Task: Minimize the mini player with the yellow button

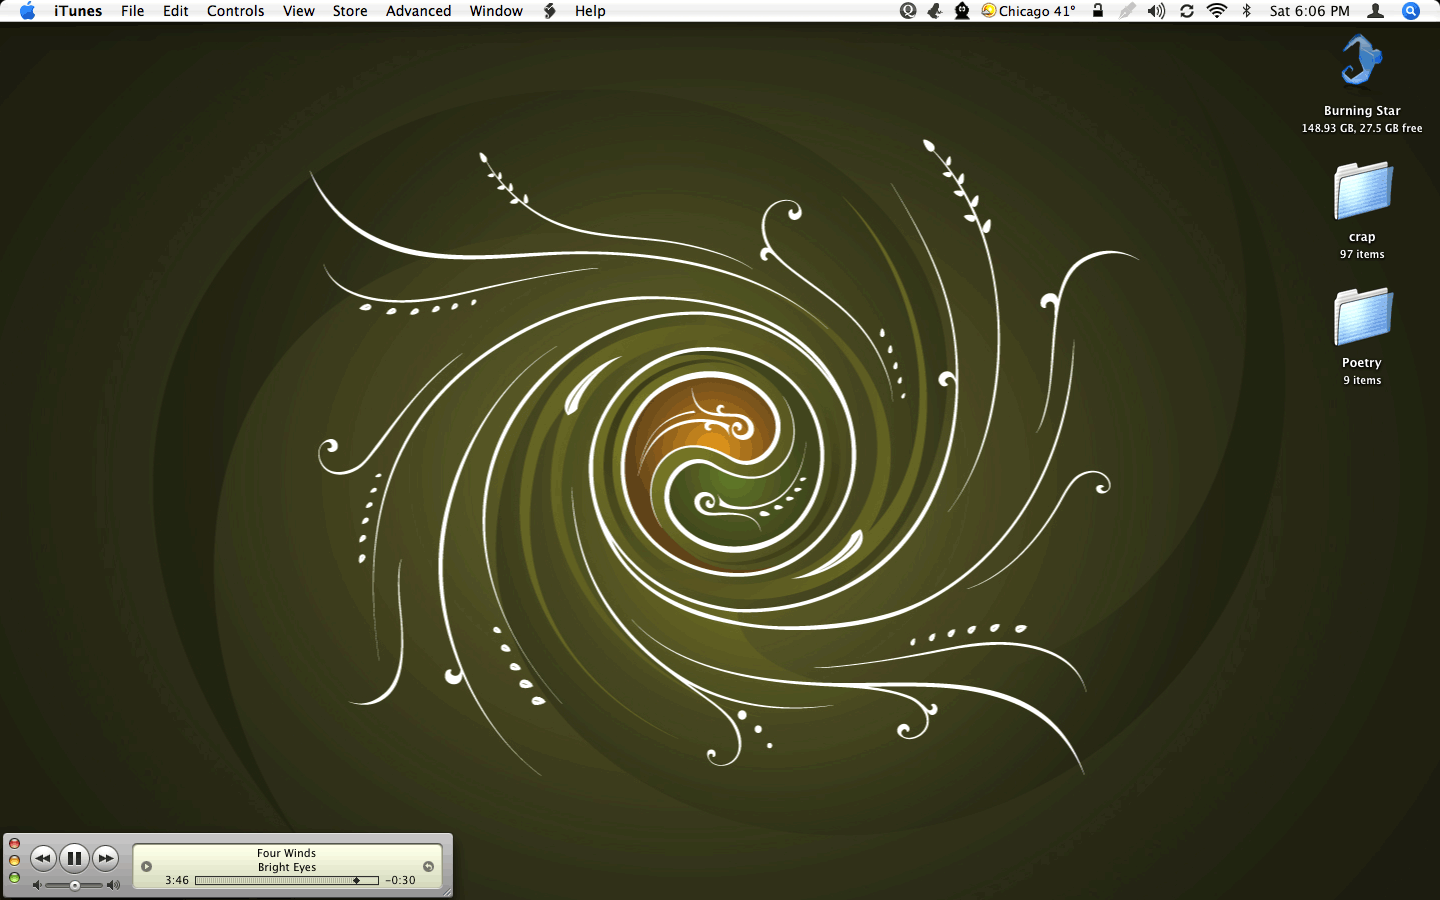Action: point(14,860)
